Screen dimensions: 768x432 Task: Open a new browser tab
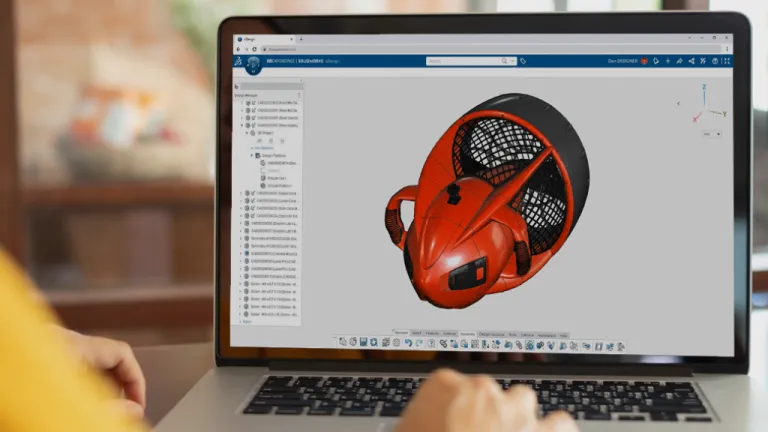(x=301, y=39)
